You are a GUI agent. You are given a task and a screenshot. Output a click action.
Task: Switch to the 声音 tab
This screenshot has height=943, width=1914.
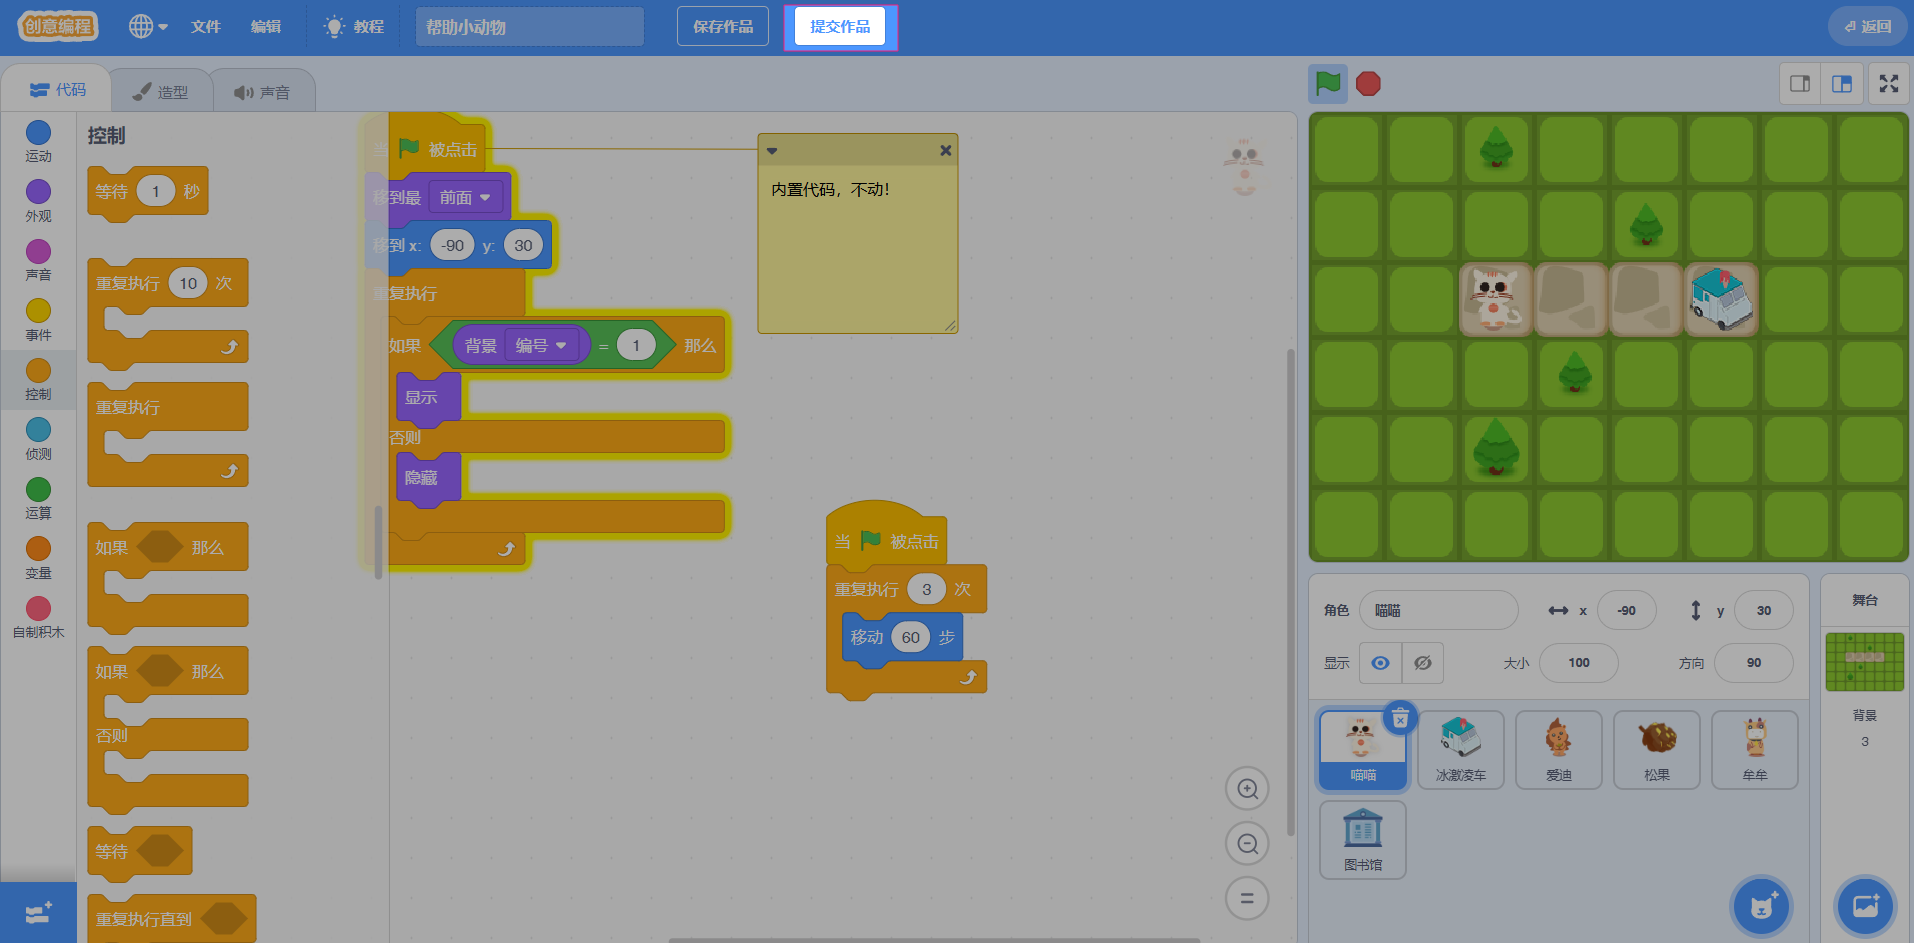(x=262, y=92)
